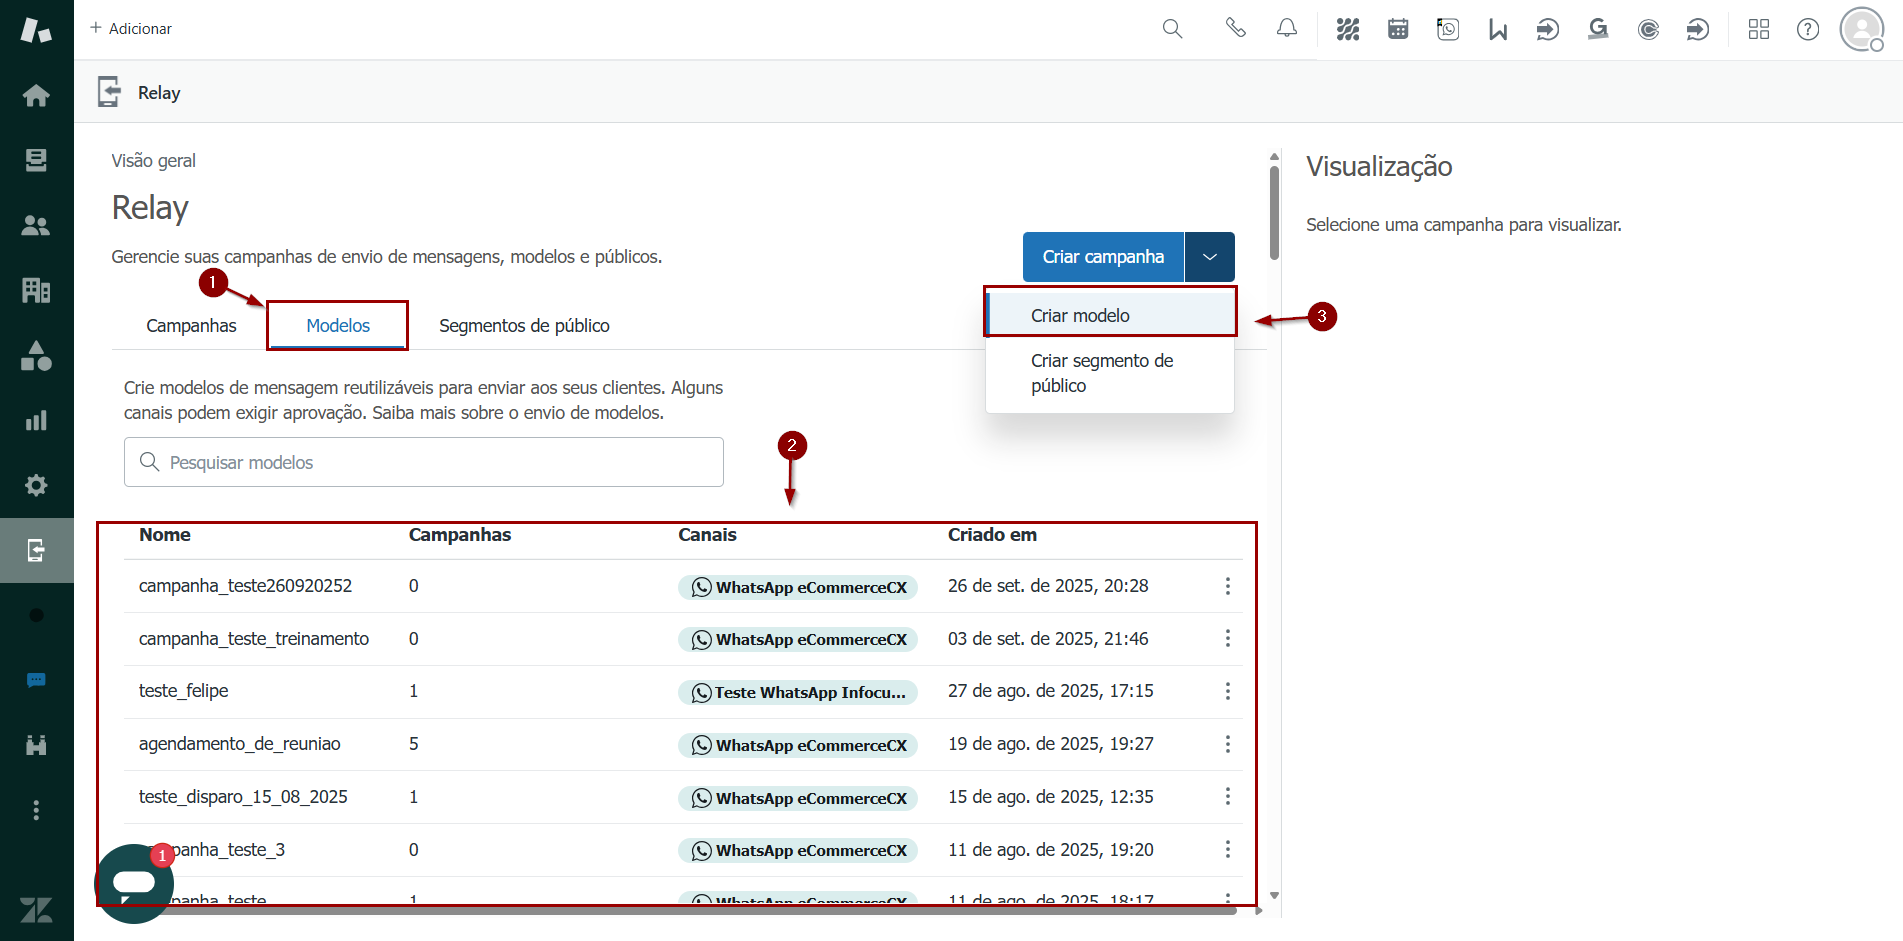The width and height of the screenshot is (1903, 941).
Task: Switch to Segmentos de público tab
Action: [x=524, y=326]
